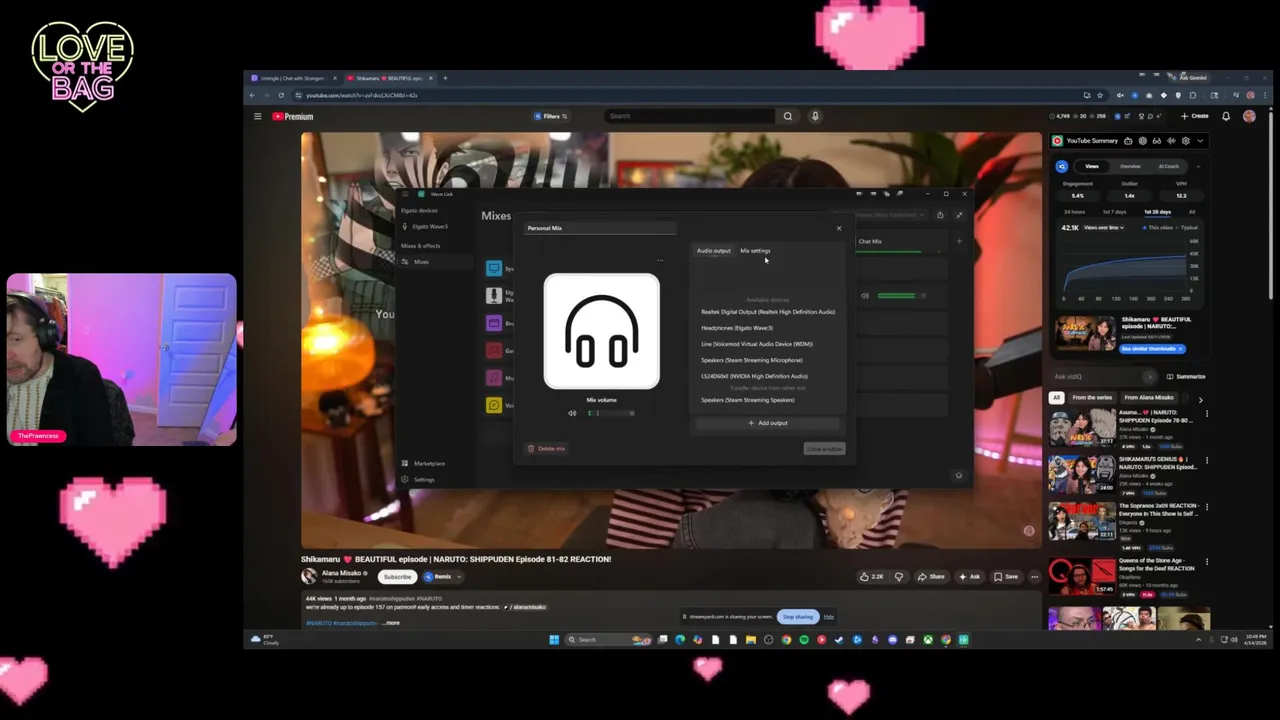Save the video to a playlist
Viewport: 1280px width, 720px height.
pos(1006,577)
